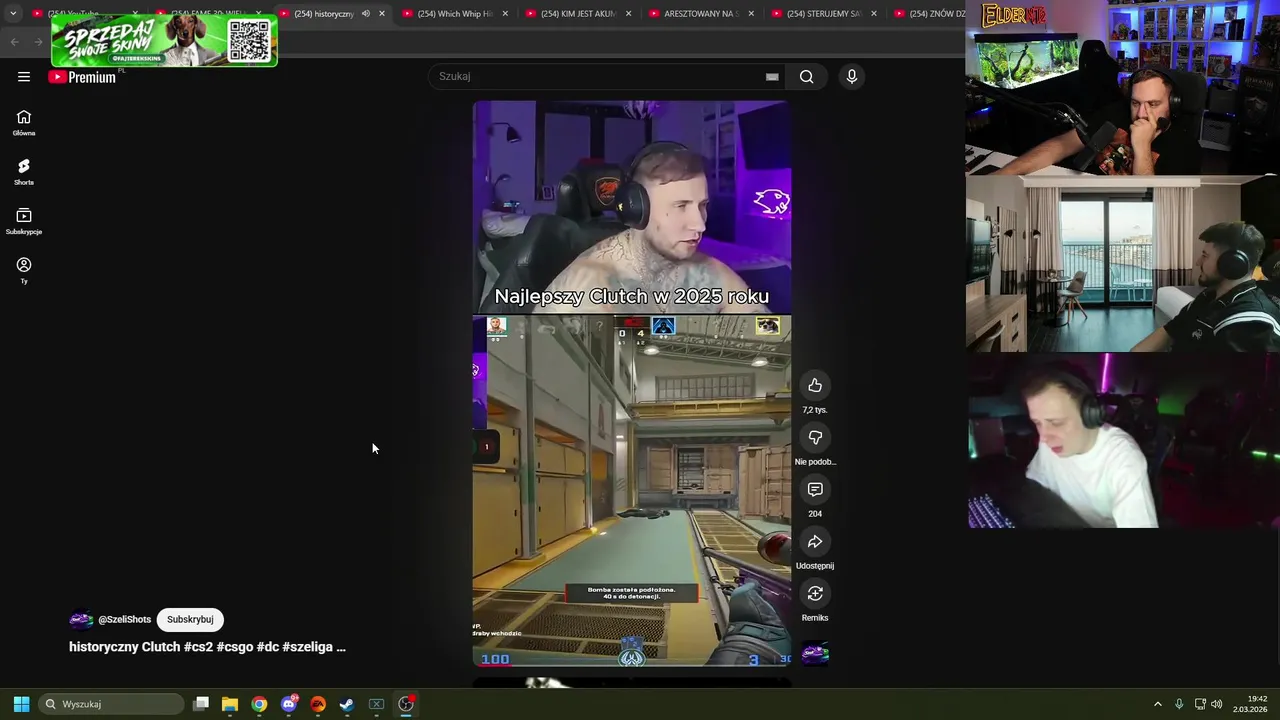1280x720 pixels.
Task: Open the Windows Start menu
Action: [21, 704]
